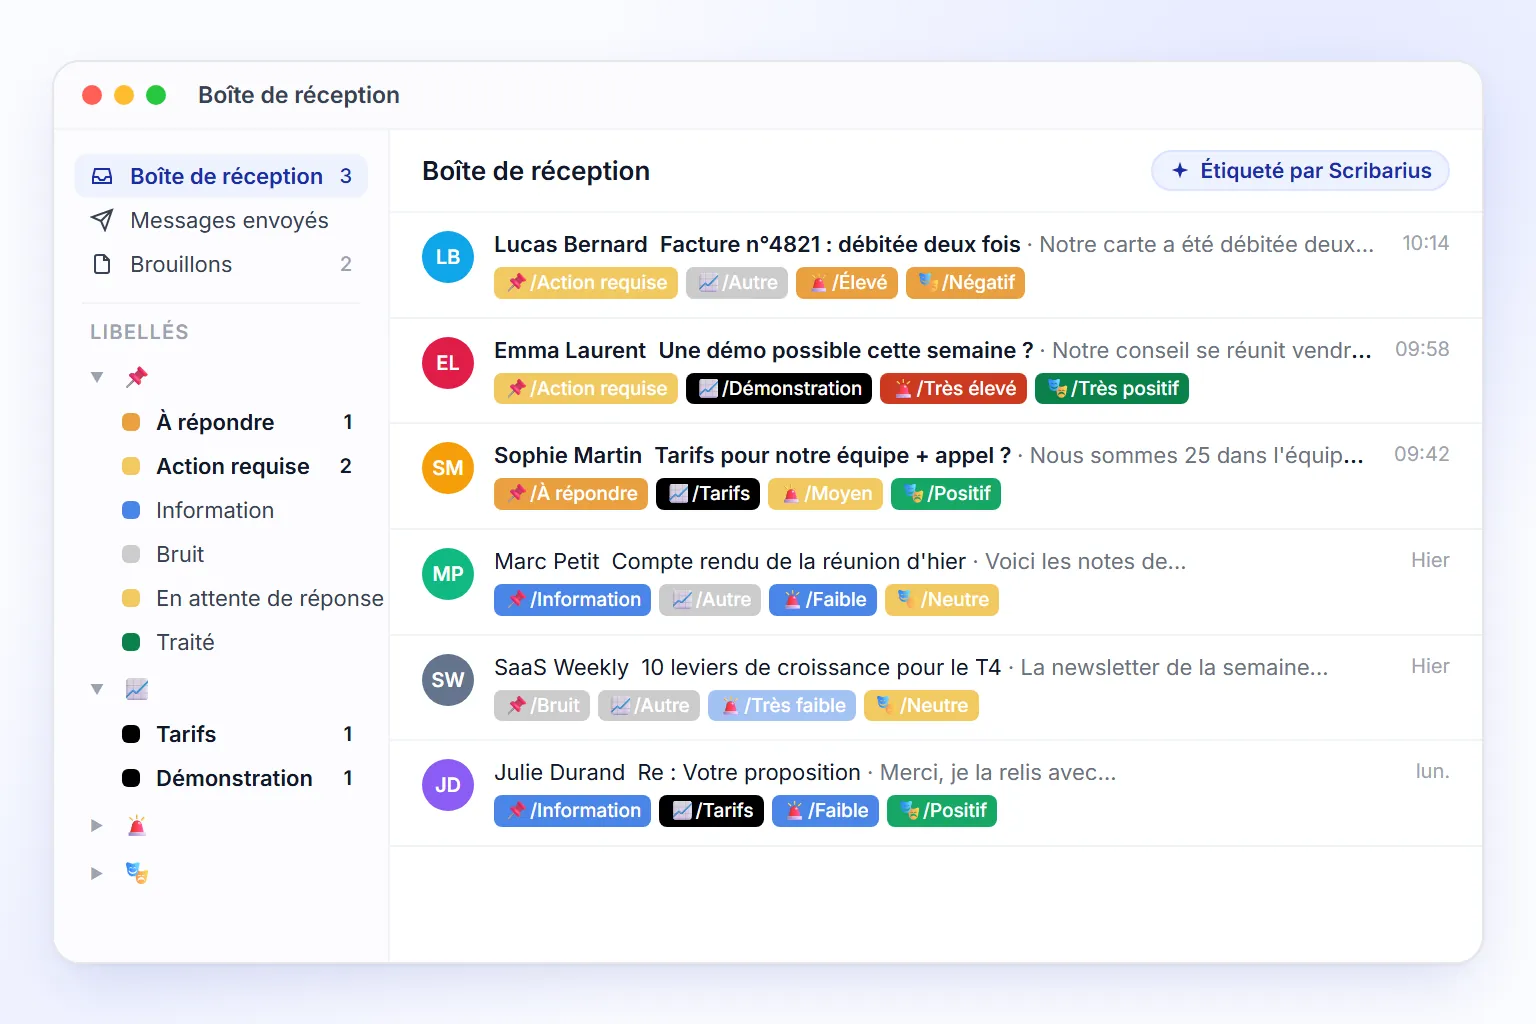Collapse the pushpin label group
1536x1024 pixels.
[97, 377]
